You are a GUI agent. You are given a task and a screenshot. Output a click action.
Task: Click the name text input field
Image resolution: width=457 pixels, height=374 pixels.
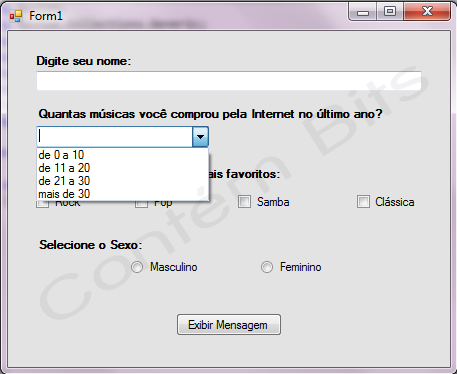229,81
